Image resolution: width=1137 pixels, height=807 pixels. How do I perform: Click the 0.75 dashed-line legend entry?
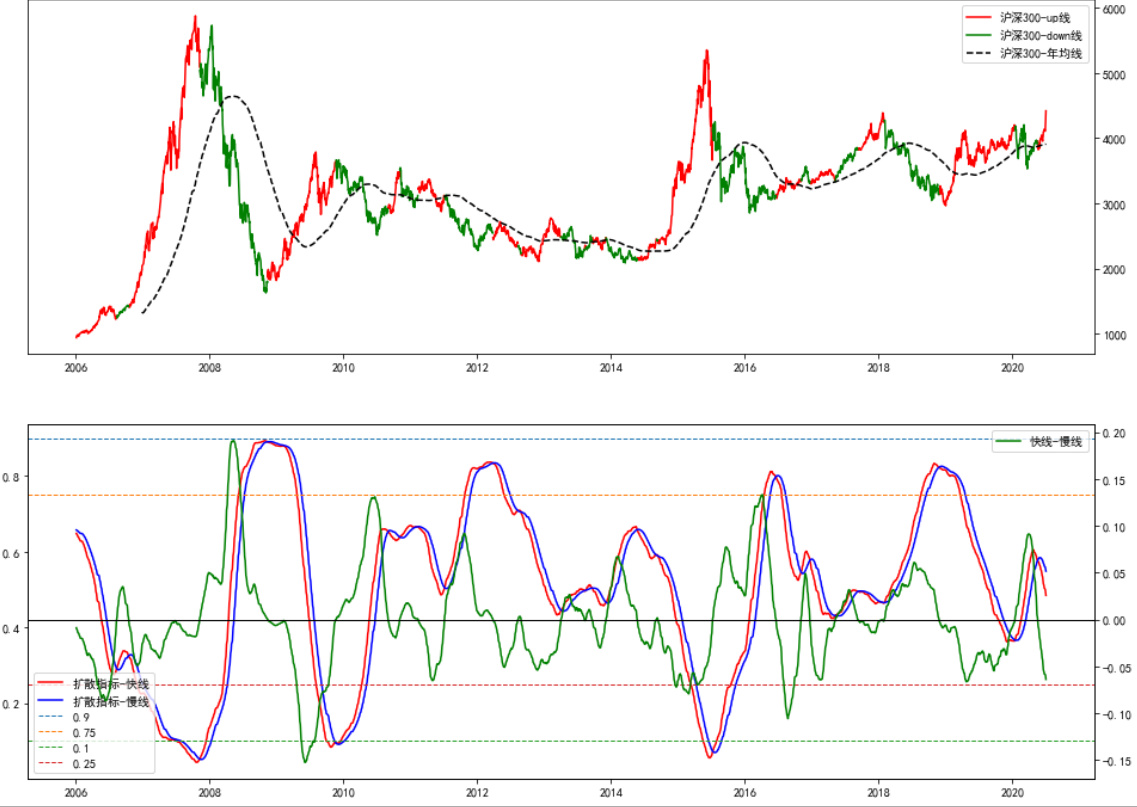[84, 733]
